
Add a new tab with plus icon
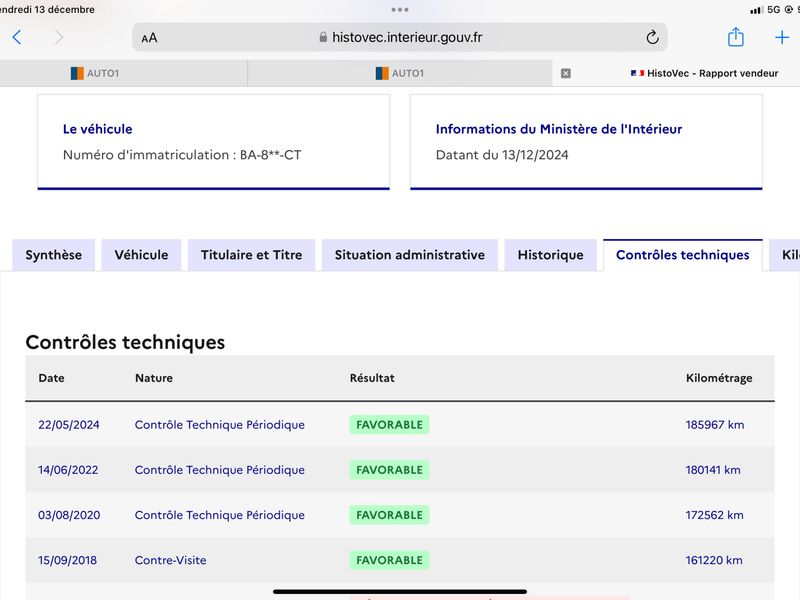click(782, 37)
